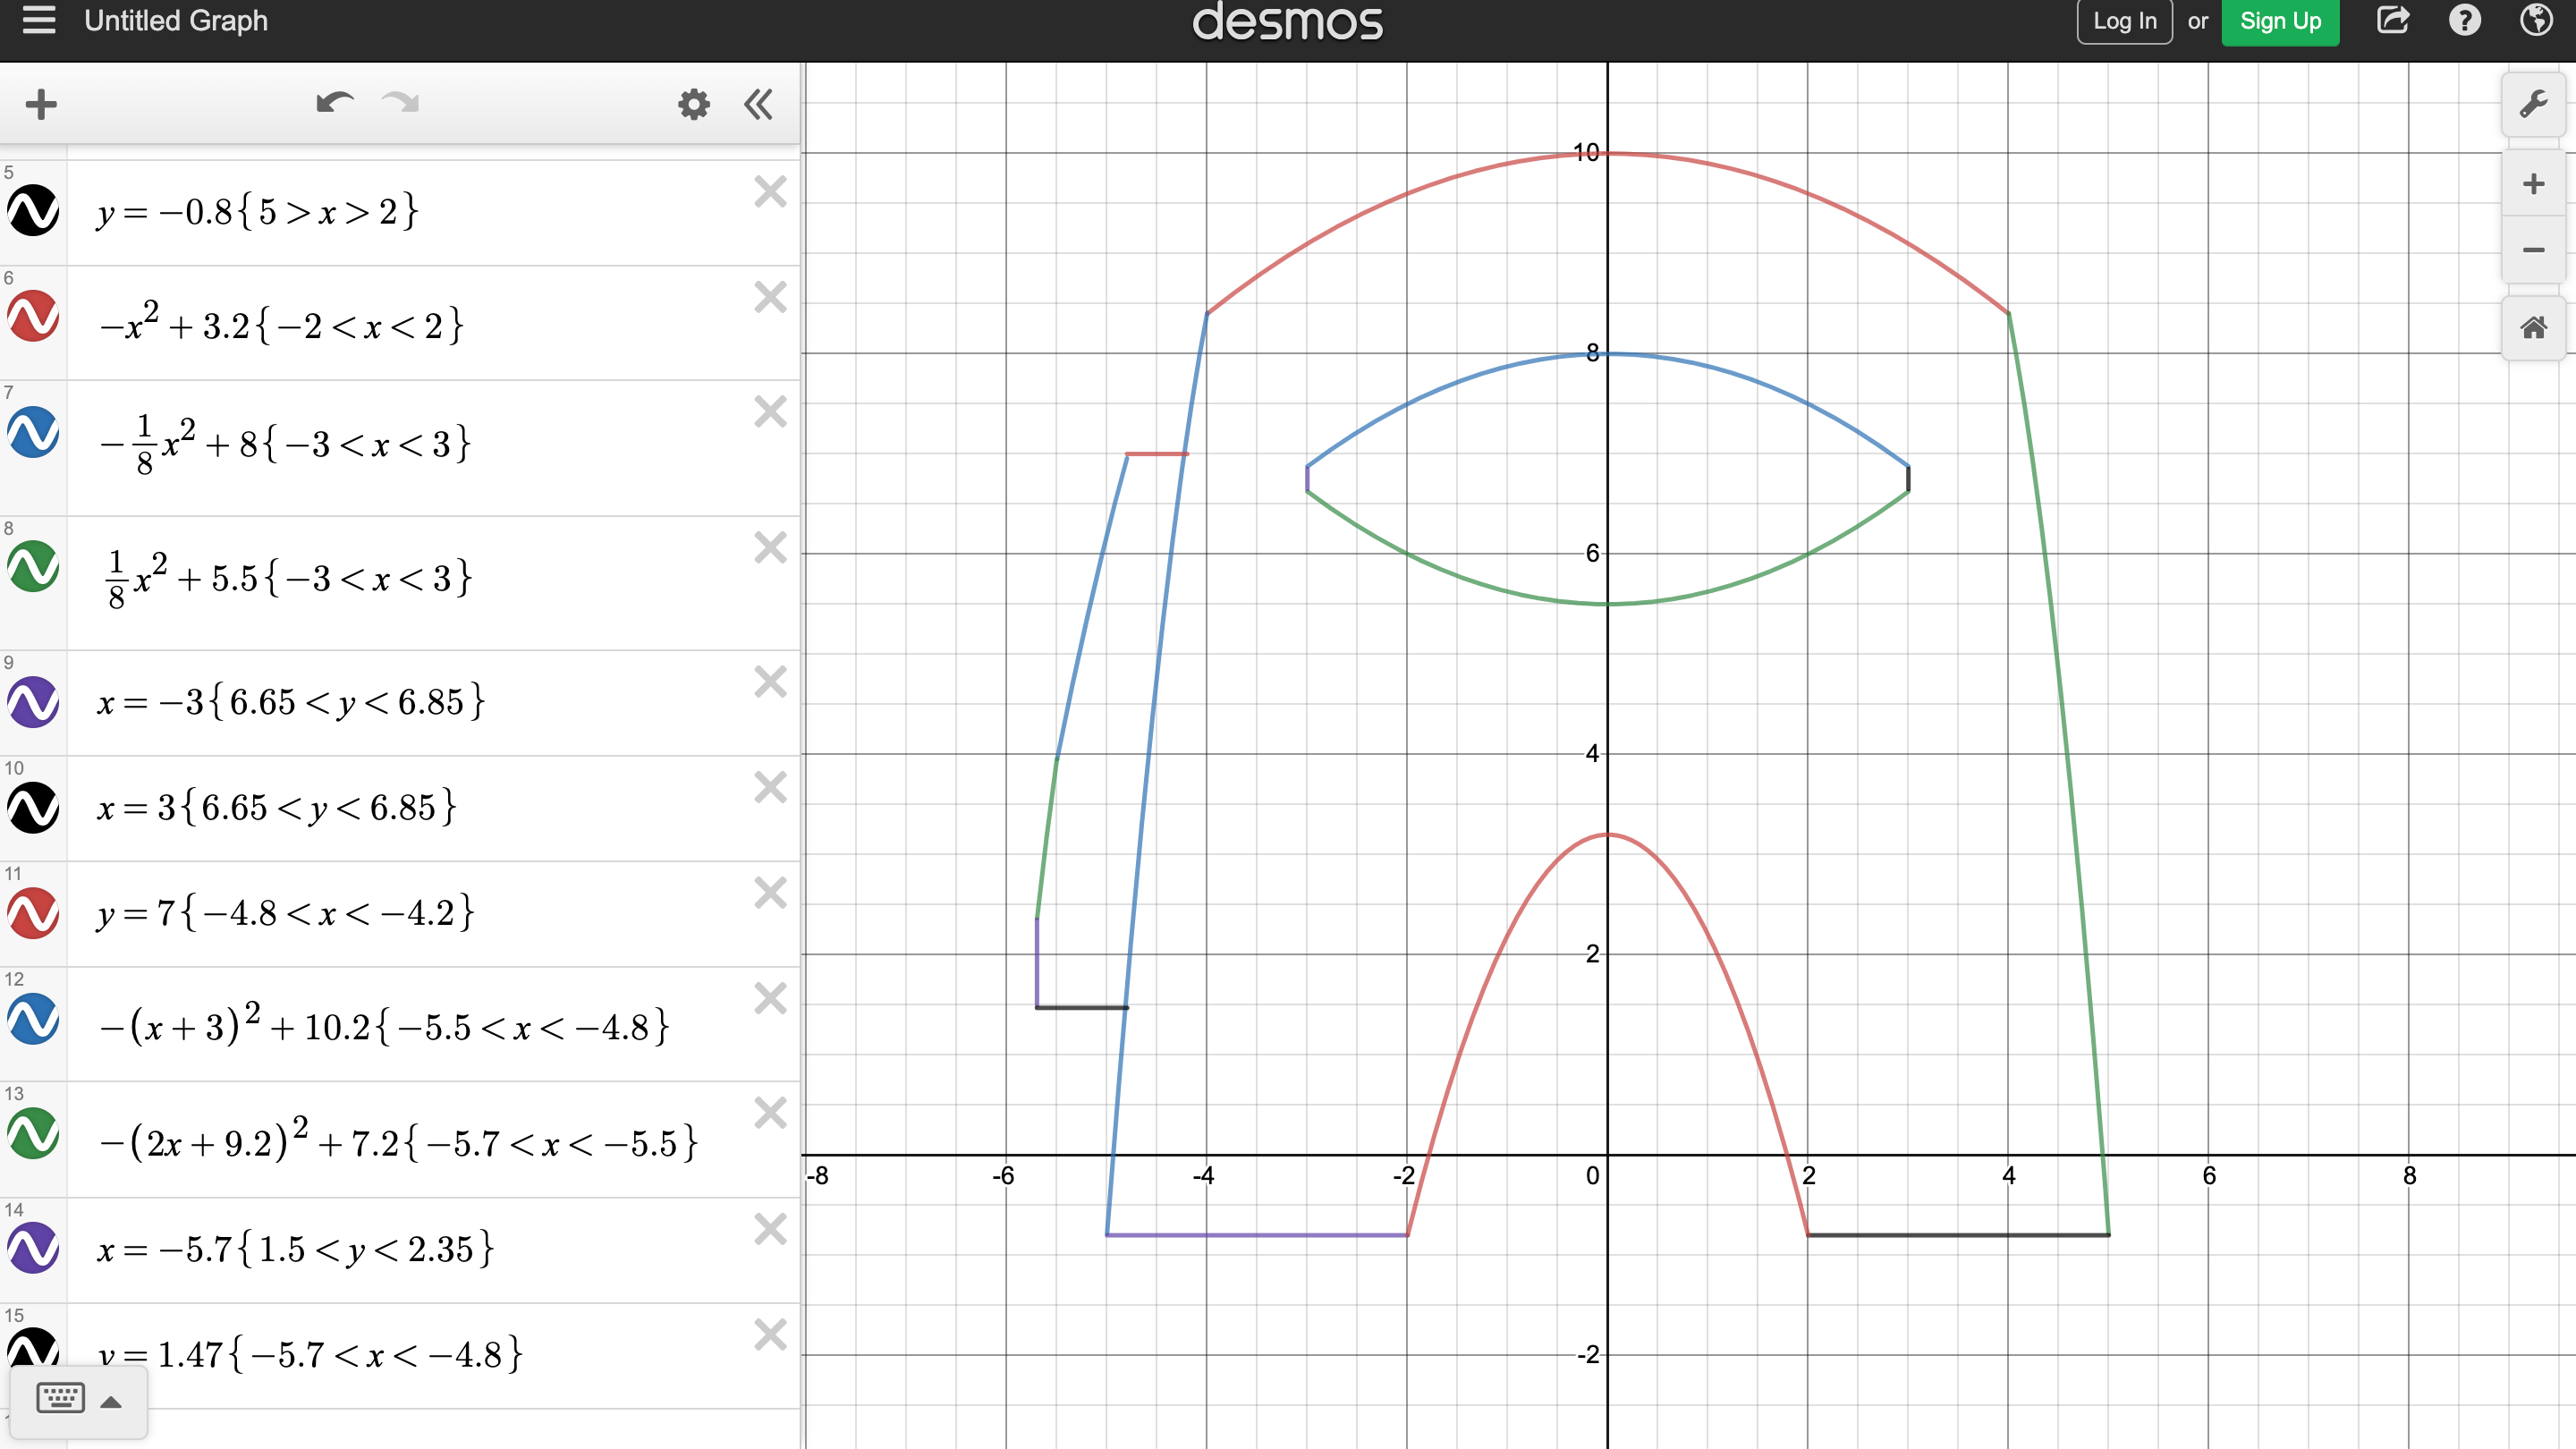Open the edit list gear options
2576x1449 pixels.
[x=693, y=104]
